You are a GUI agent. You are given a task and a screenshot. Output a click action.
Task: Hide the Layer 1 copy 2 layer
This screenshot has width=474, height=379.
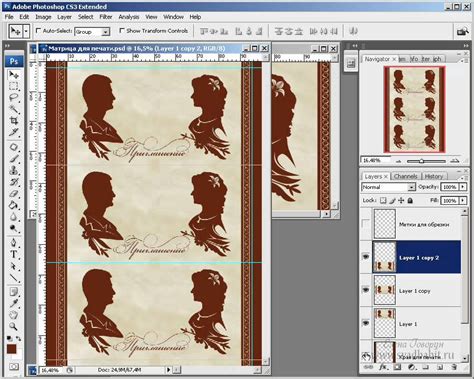[366, 257]
